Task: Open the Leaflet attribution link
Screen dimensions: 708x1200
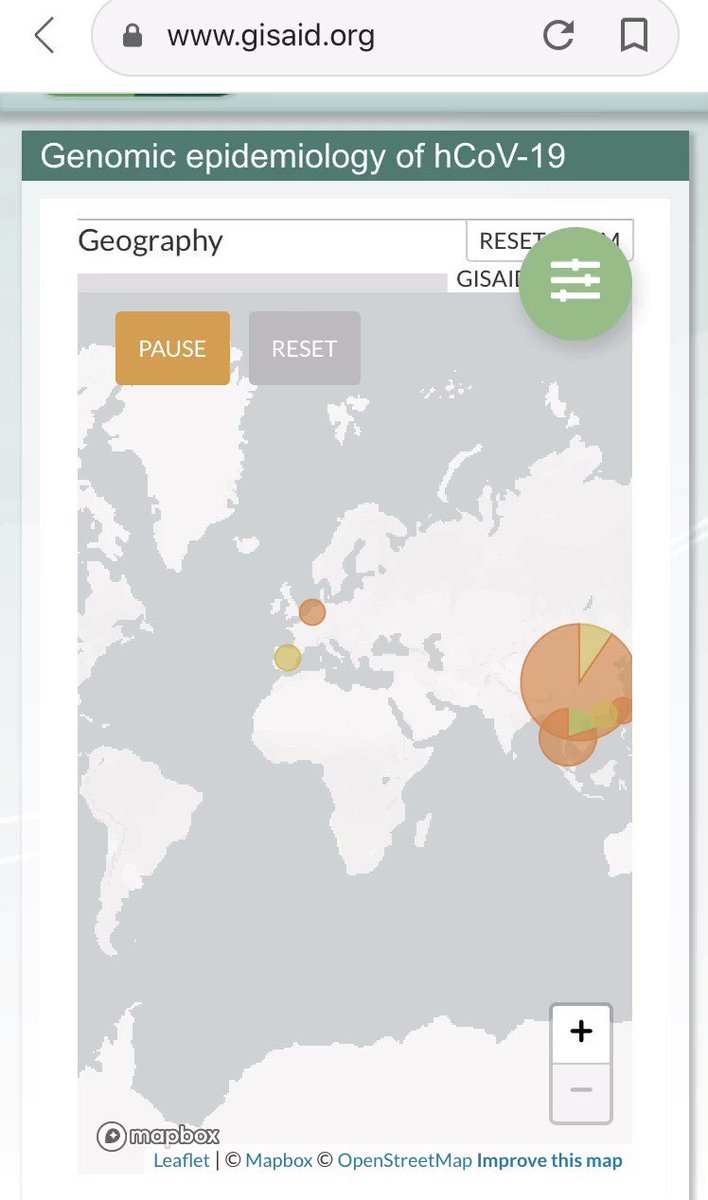Action: pos(182,1161)
